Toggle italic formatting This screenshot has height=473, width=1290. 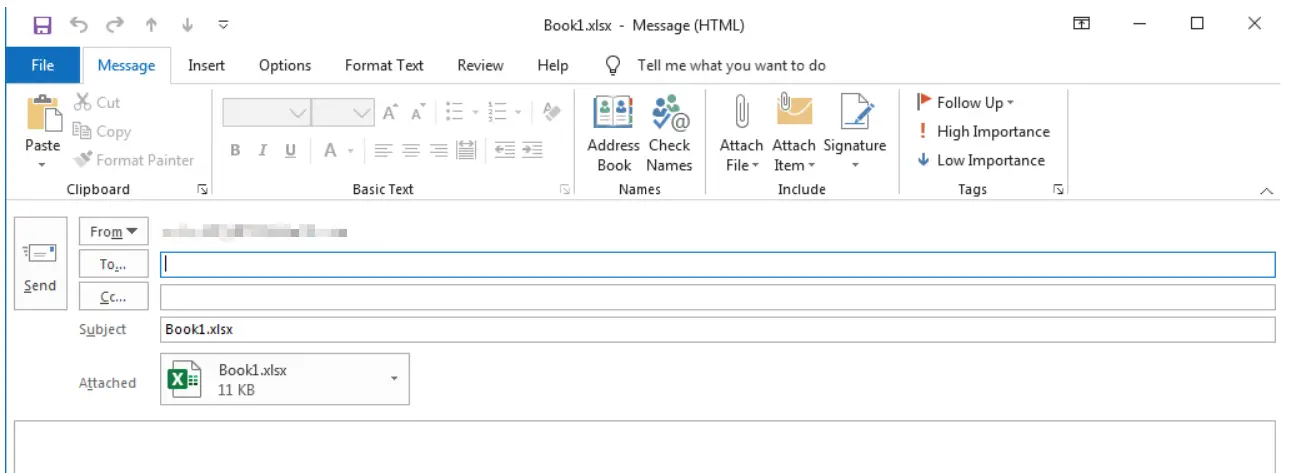tap(263, 150)
